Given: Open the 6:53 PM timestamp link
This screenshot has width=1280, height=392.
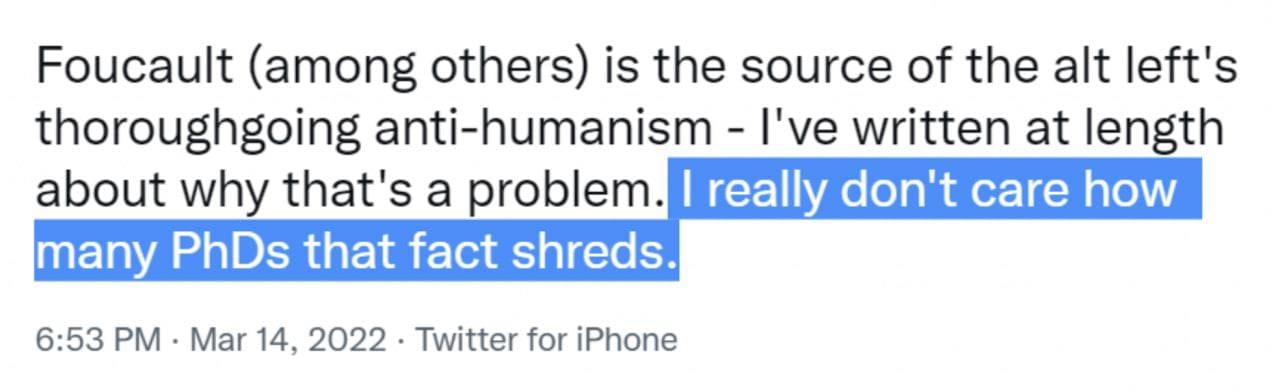Looking at the screenshot, I should [98, 340].
